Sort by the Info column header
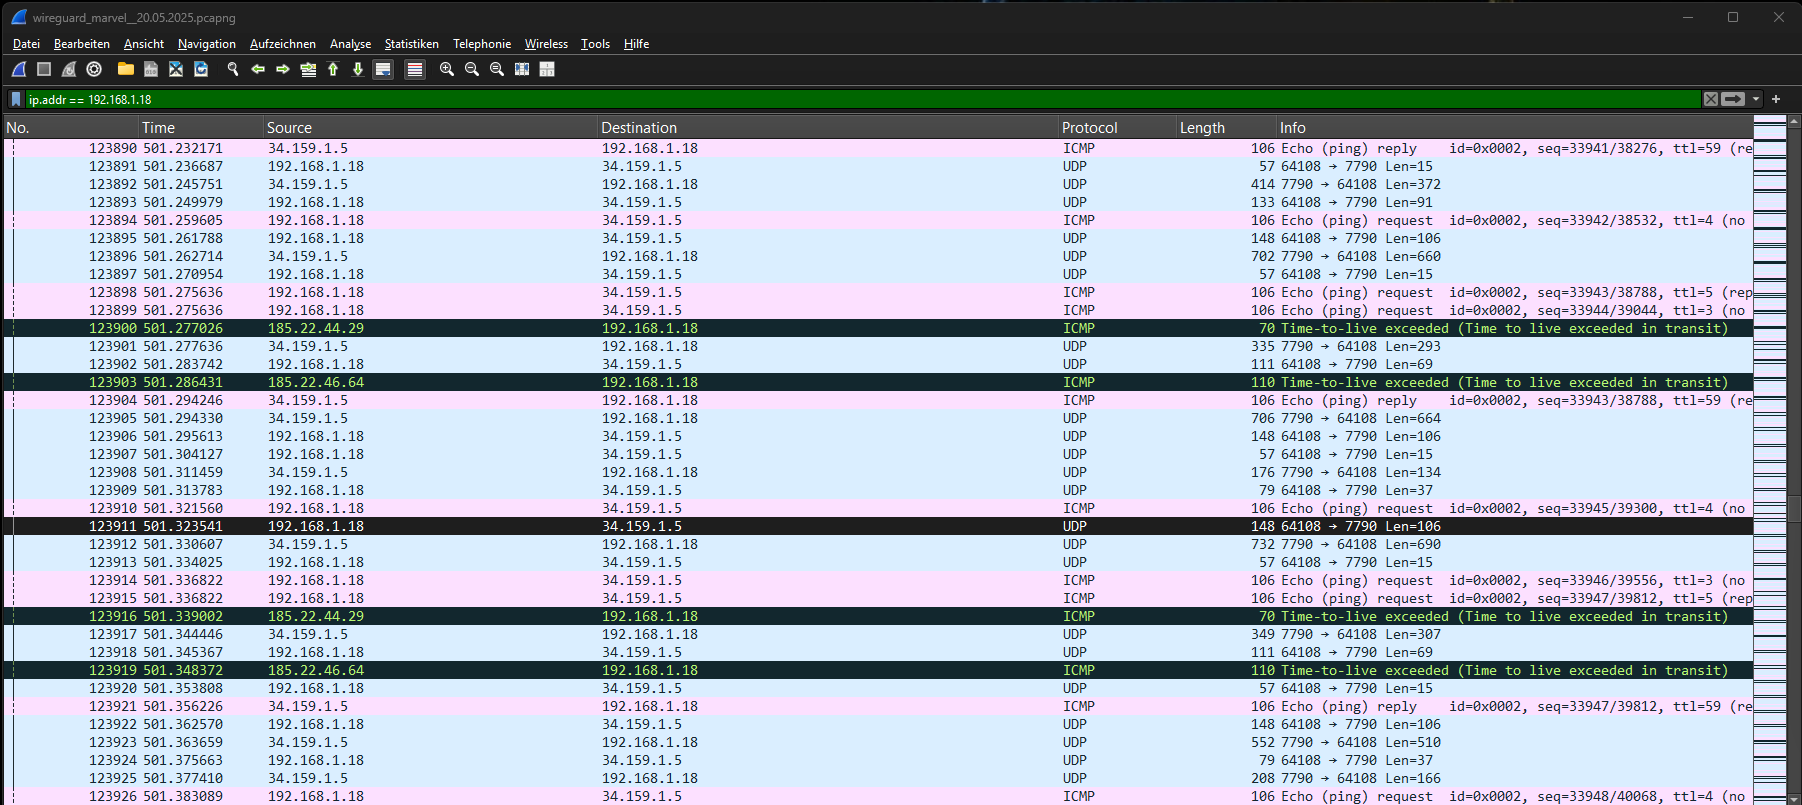This screenshot has height=805, width=1802. 1514,127
